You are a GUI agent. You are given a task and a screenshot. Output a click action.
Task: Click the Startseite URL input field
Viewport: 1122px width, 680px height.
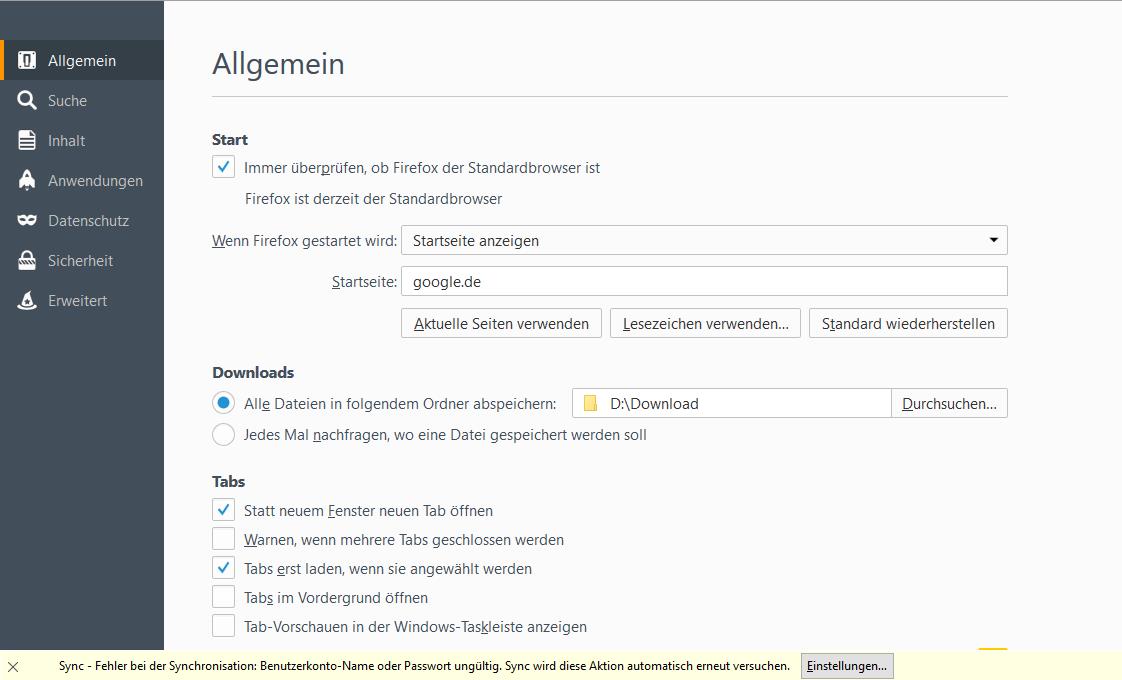[x=703, y=281]
